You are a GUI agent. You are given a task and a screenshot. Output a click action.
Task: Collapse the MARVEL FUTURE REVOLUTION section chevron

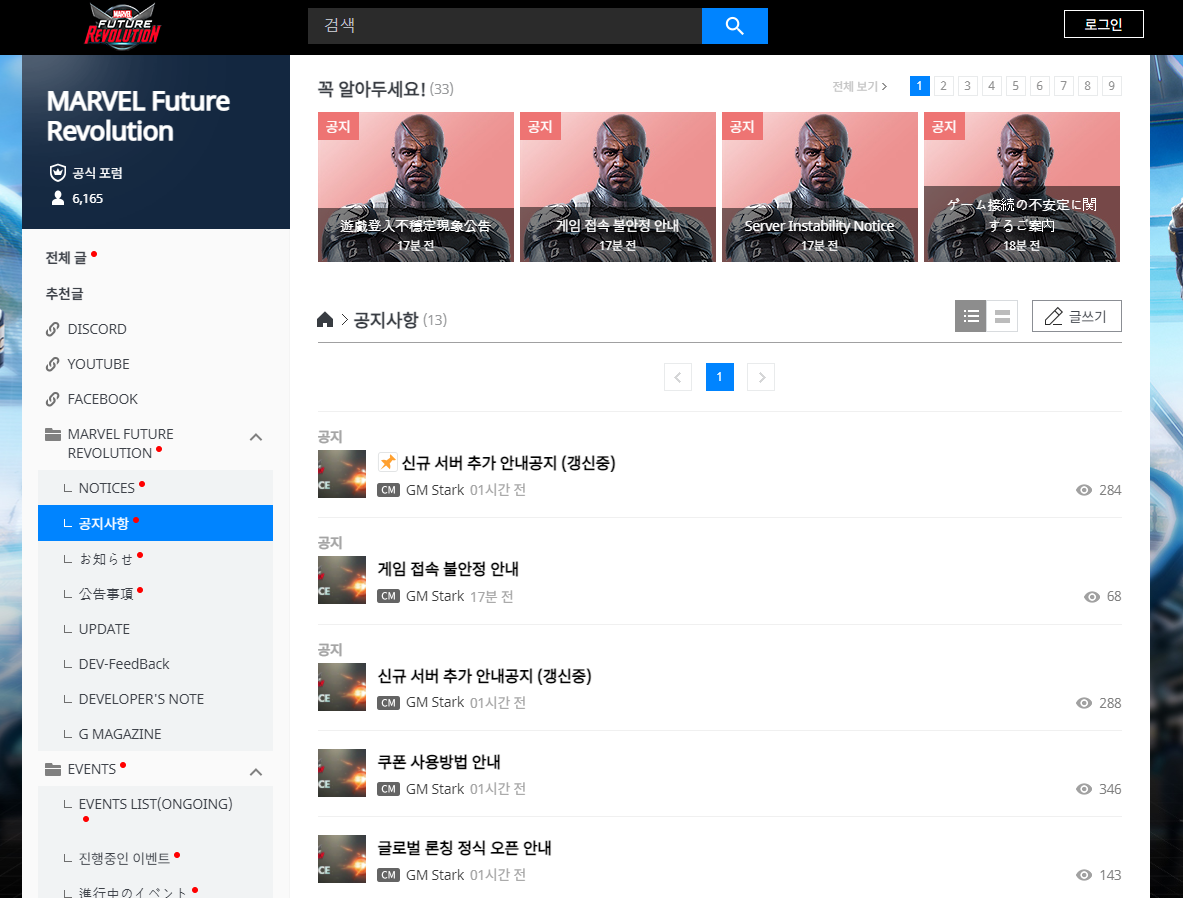click(256, 437)
